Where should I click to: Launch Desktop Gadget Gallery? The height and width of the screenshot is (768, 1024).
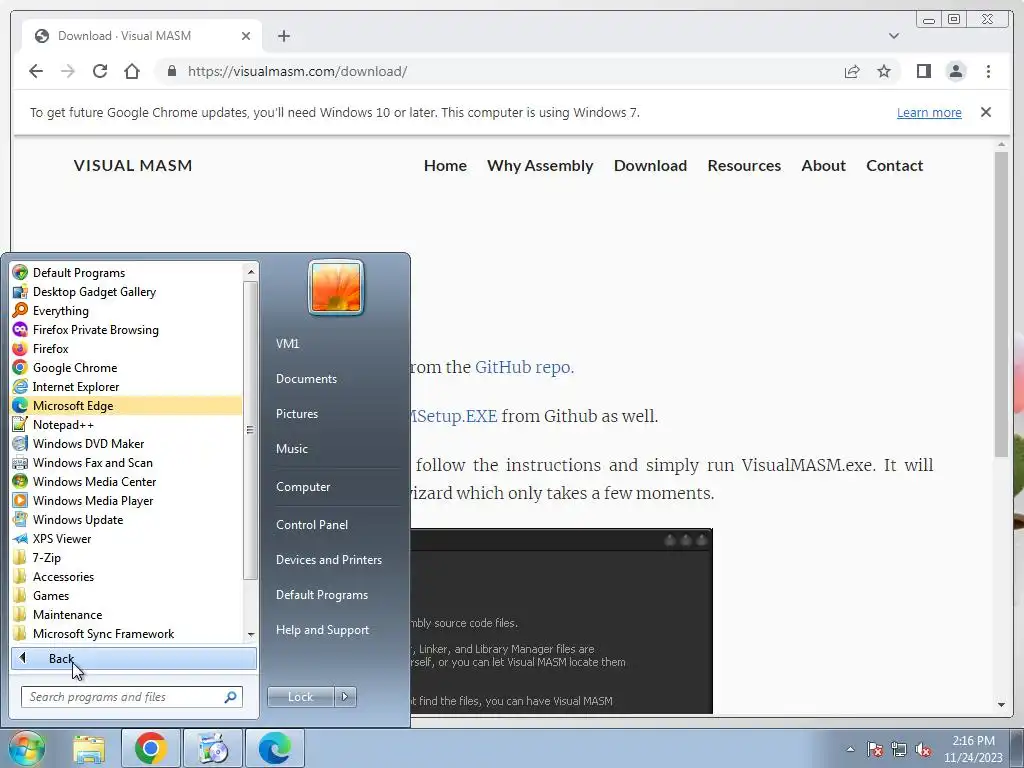(x=127, y=291)
